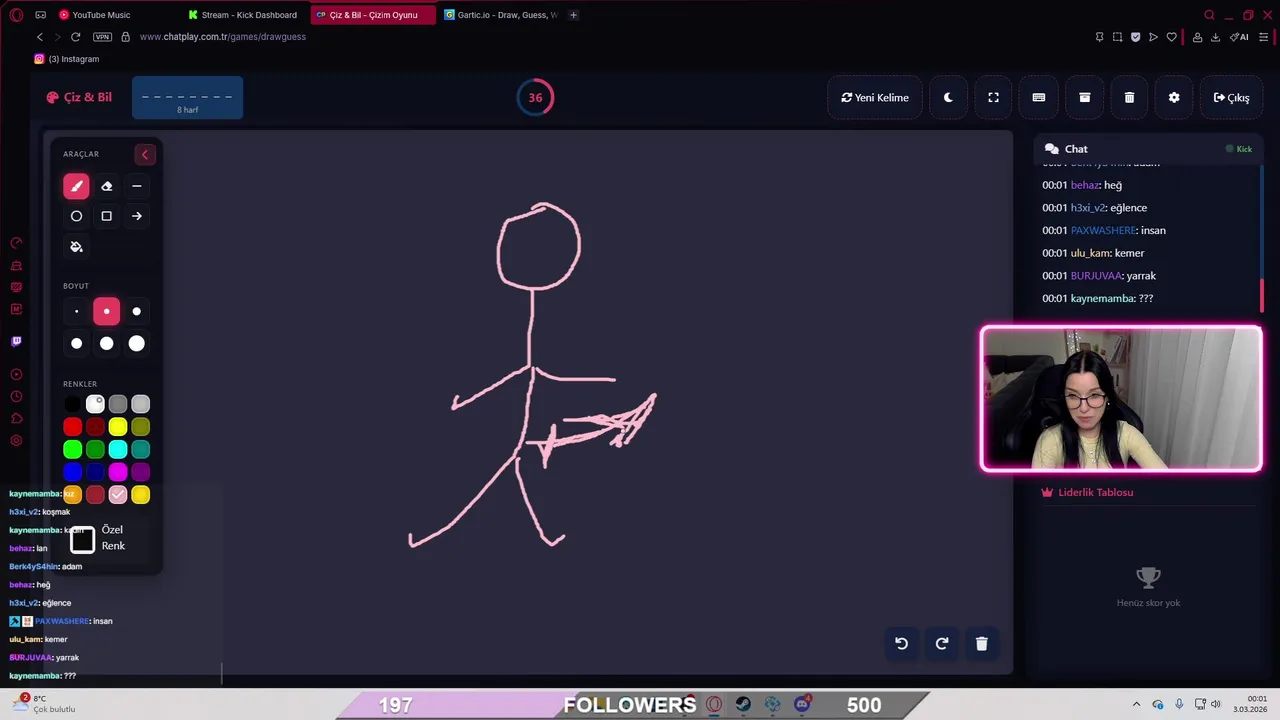Pick the bright green color swatch
Viewport: 1280px width, 720px height.
click(73, 450)
